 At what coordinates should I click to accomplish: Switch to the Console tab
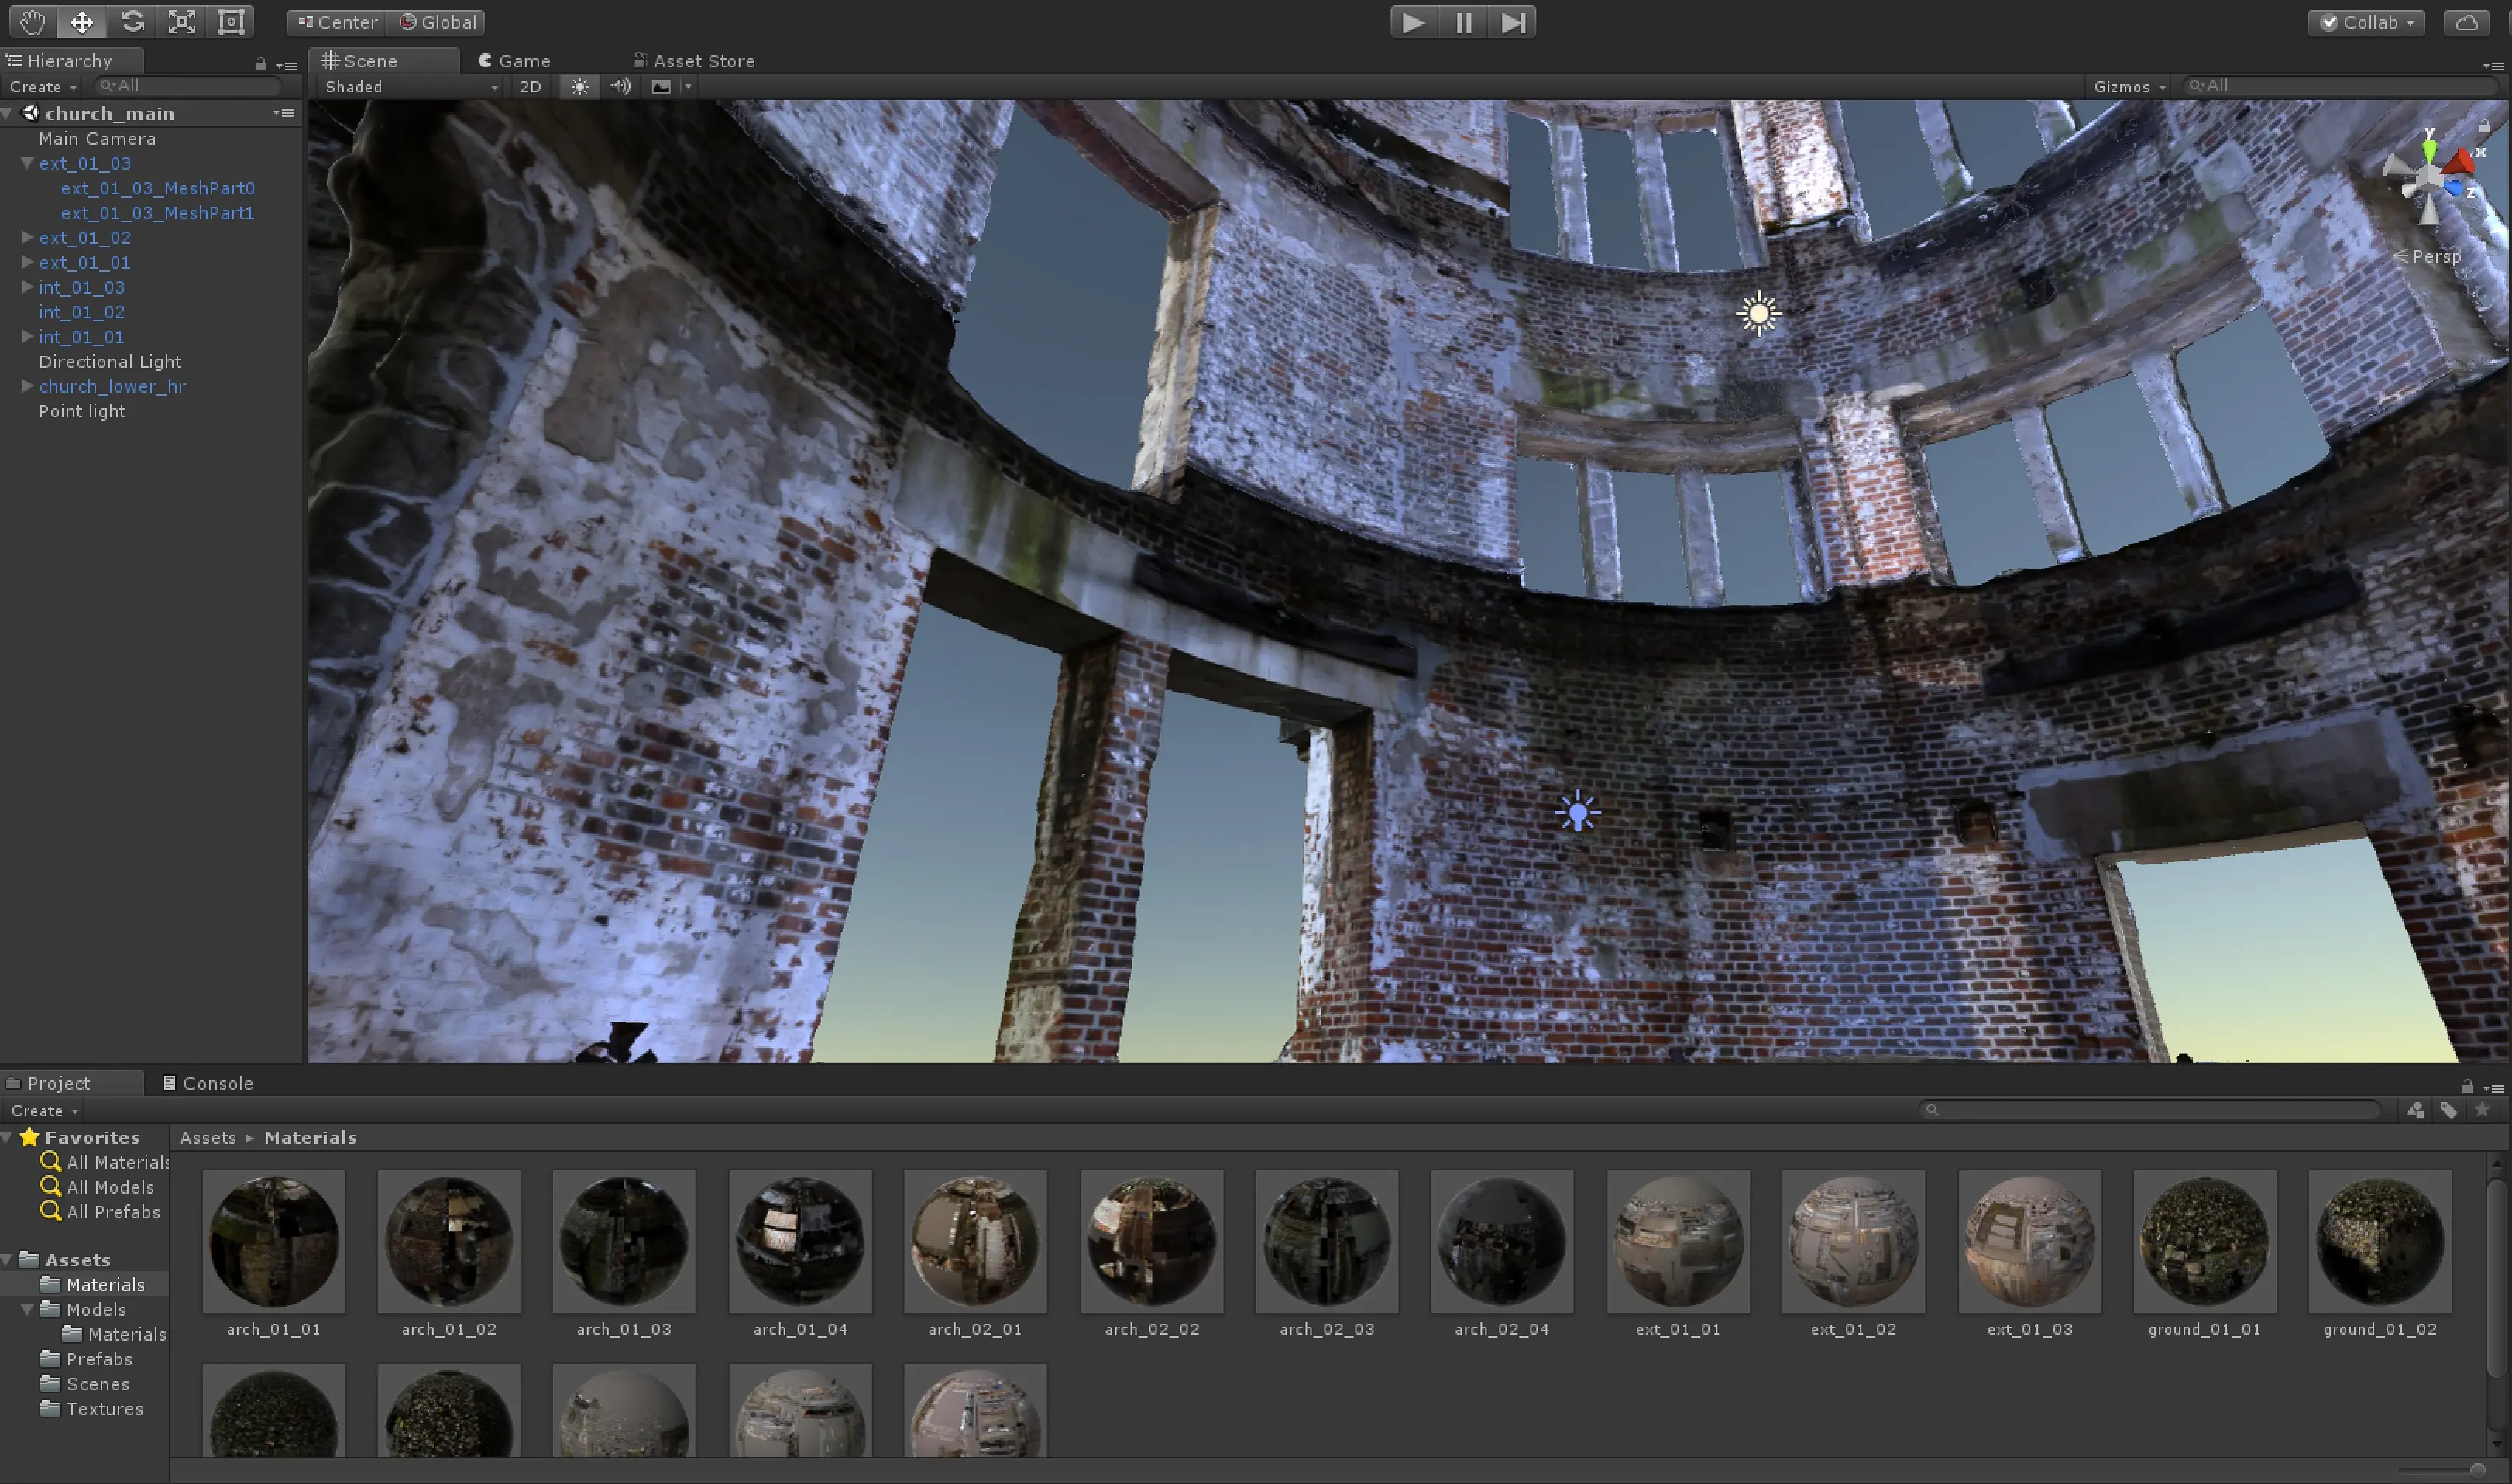coord(208,1083)
